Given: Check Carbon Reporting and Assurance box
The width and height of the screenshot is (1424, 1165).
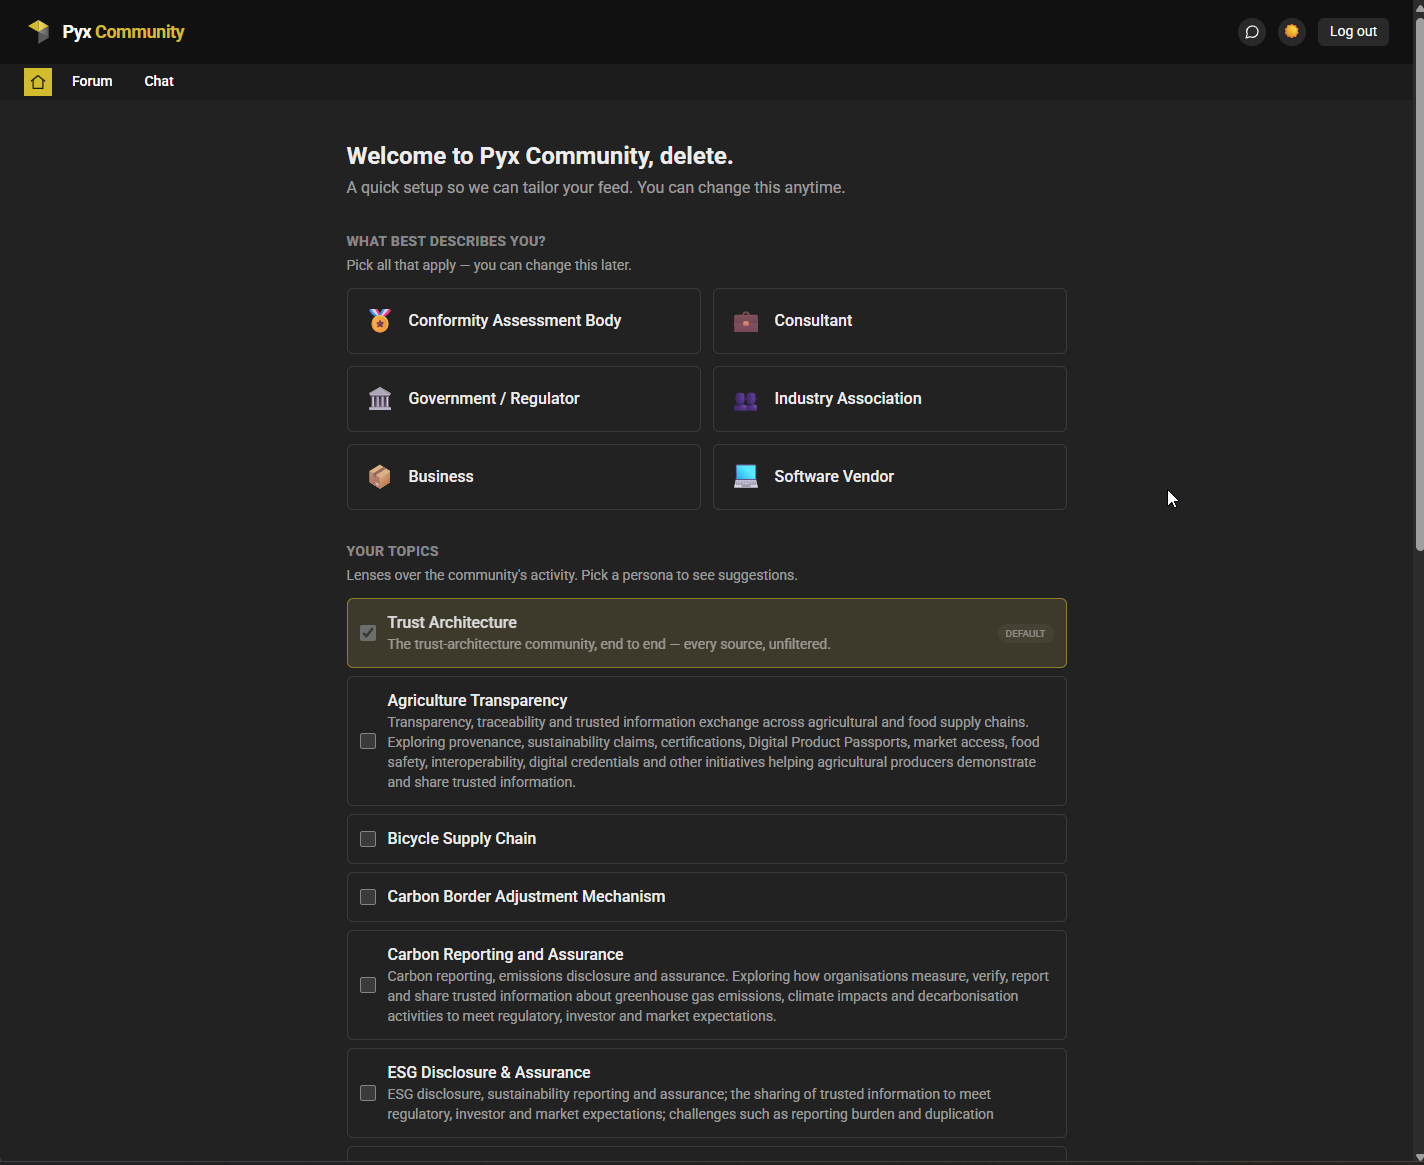Looking at the screenshot, I should pyautogui.click(x=368, y=985).
